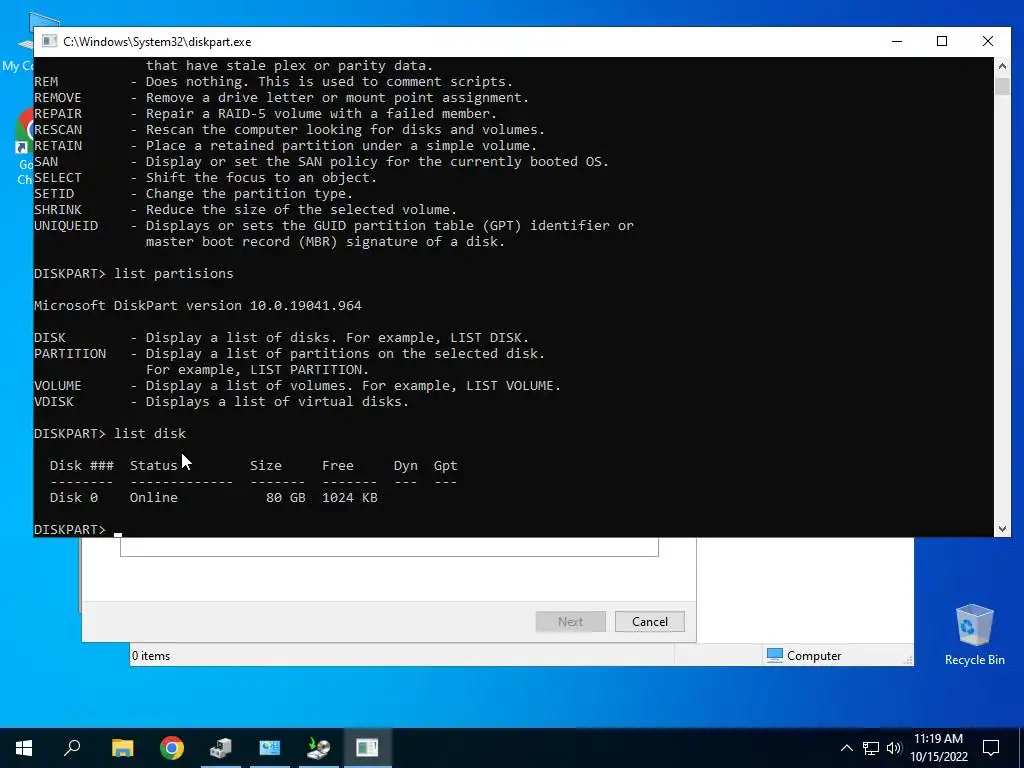Click "Free" column header
1024x768 pixels.
click(338, 466)
